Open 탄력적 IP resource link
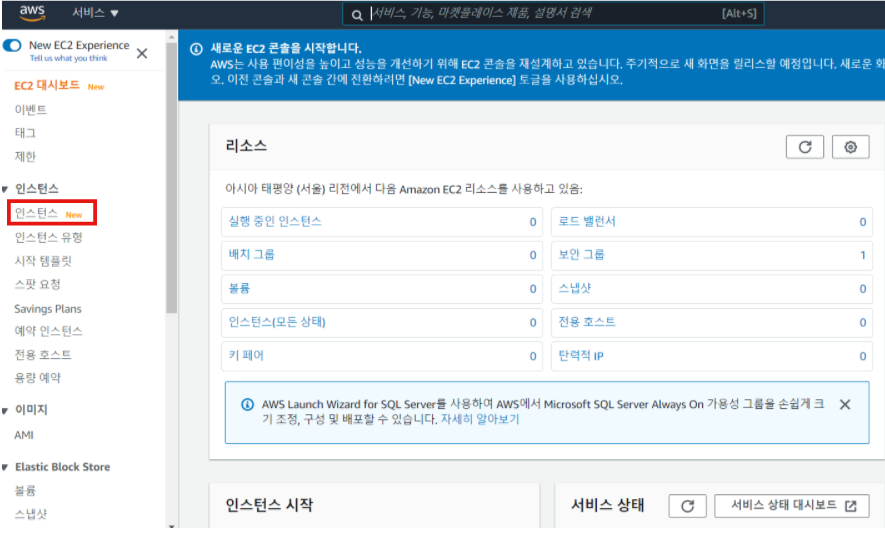Screen dimensions: 885x543 click(581, 356)
